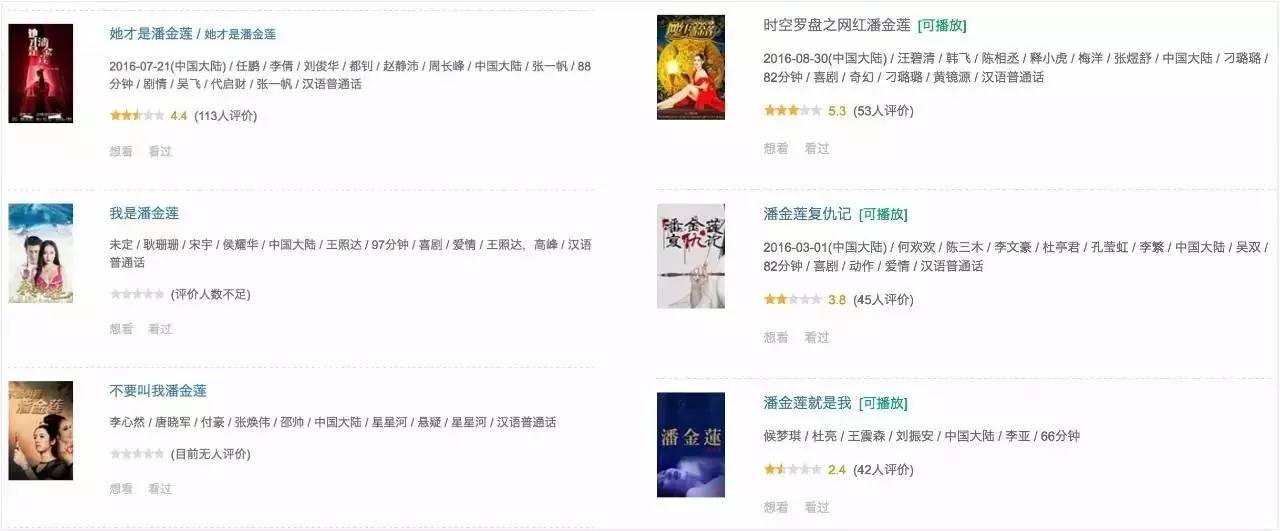The height and width of the screenshot is (531, 1280).
Task: Open the 潘金莲就是我 poster thumbnail
Action: pos(691,445)
